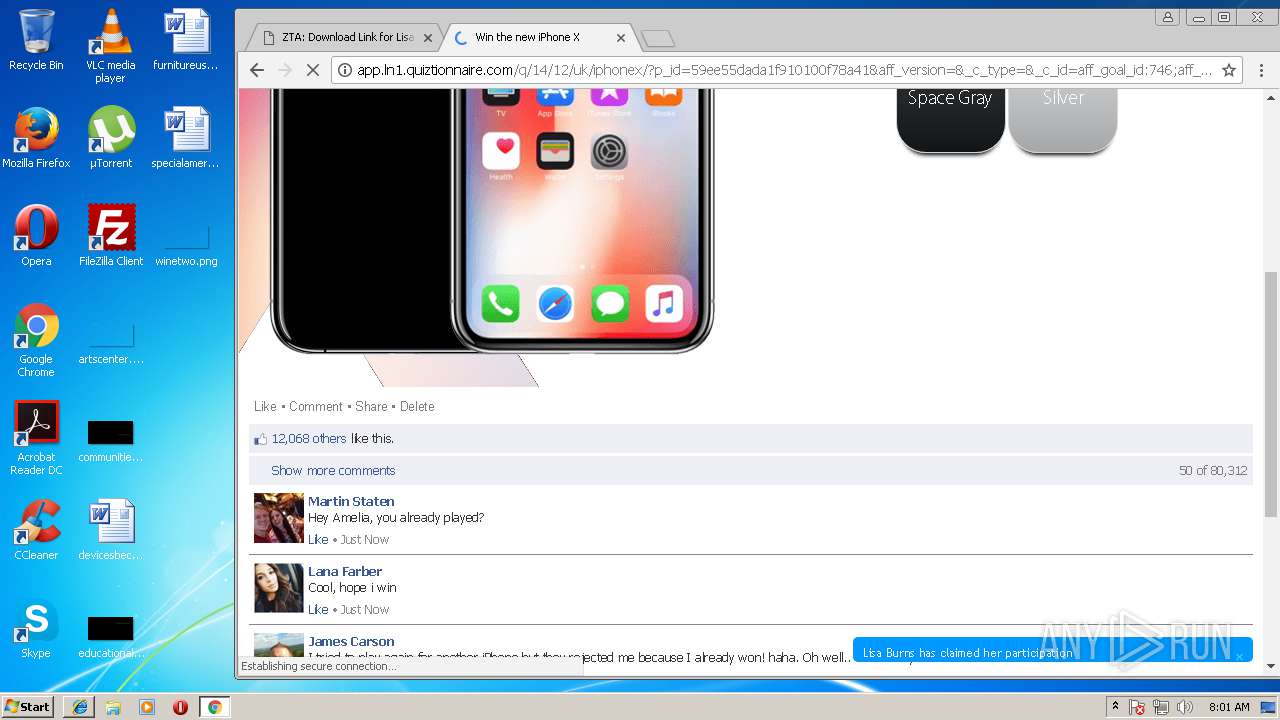This screenshot has height=720, width=1280.
Task: Click the Share link below the post
Action: tap(371, 407)
